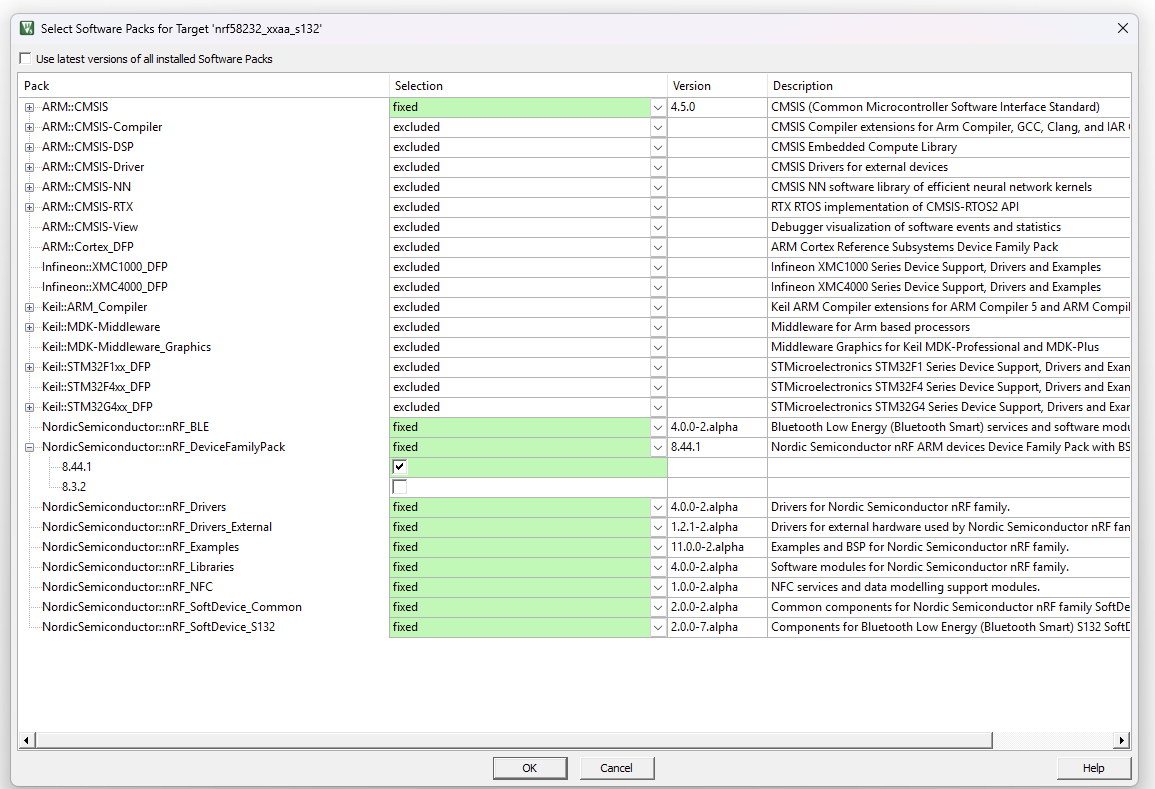Screen dimensions: 1155x789
Task: Uncheck the 8.44.1 version checkbox
Action: coord(400,467)
